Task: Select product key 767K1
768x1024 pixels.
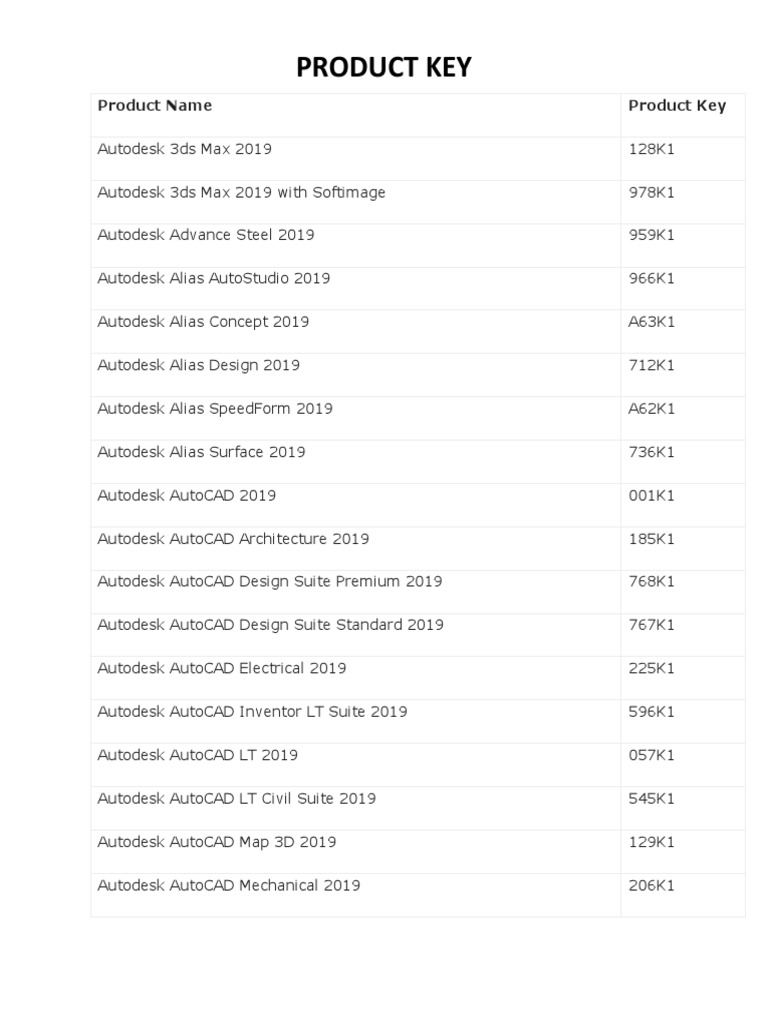Action: (x=651, y=625)
